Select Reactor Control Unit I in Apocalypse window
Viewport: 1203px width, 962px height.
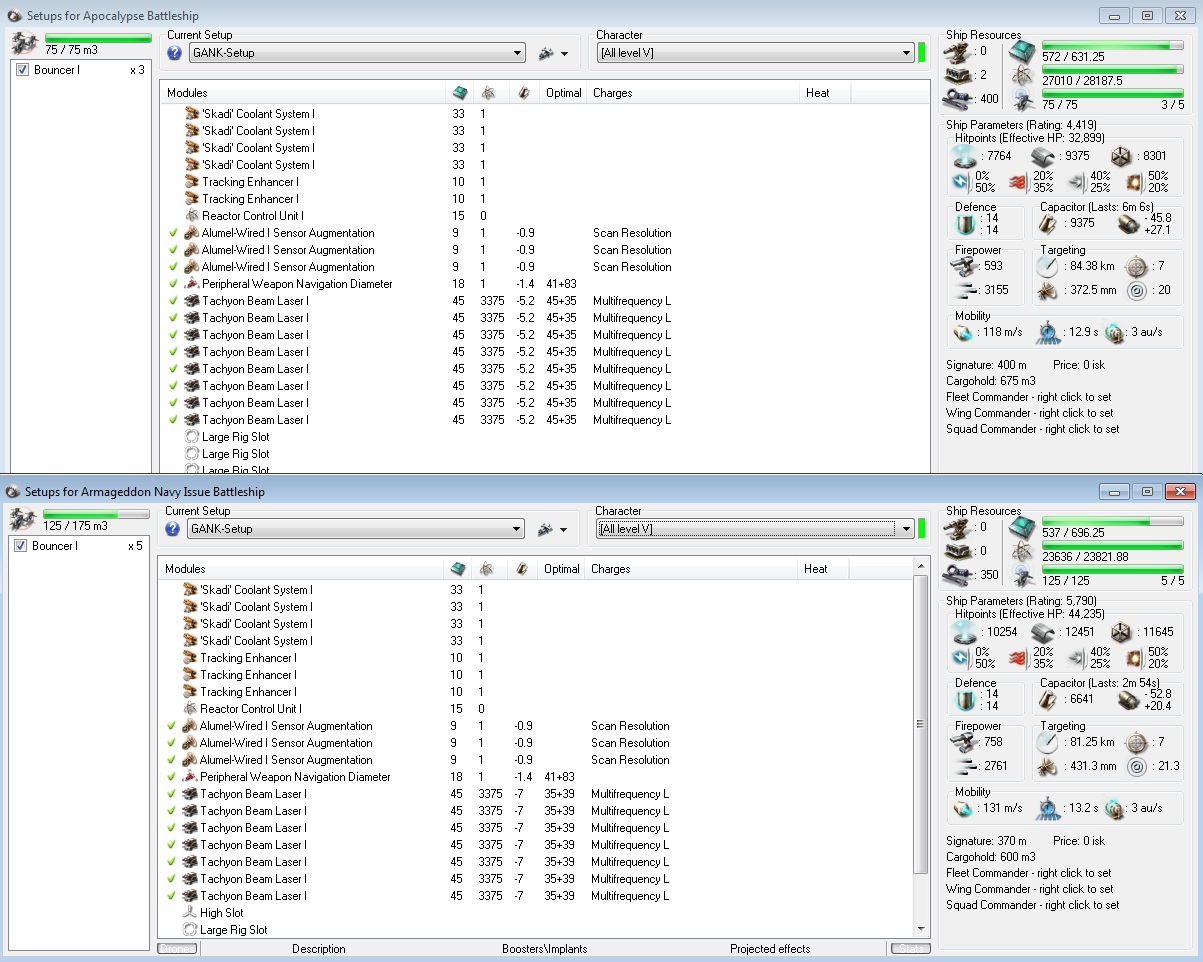click(x=252, y=216)
